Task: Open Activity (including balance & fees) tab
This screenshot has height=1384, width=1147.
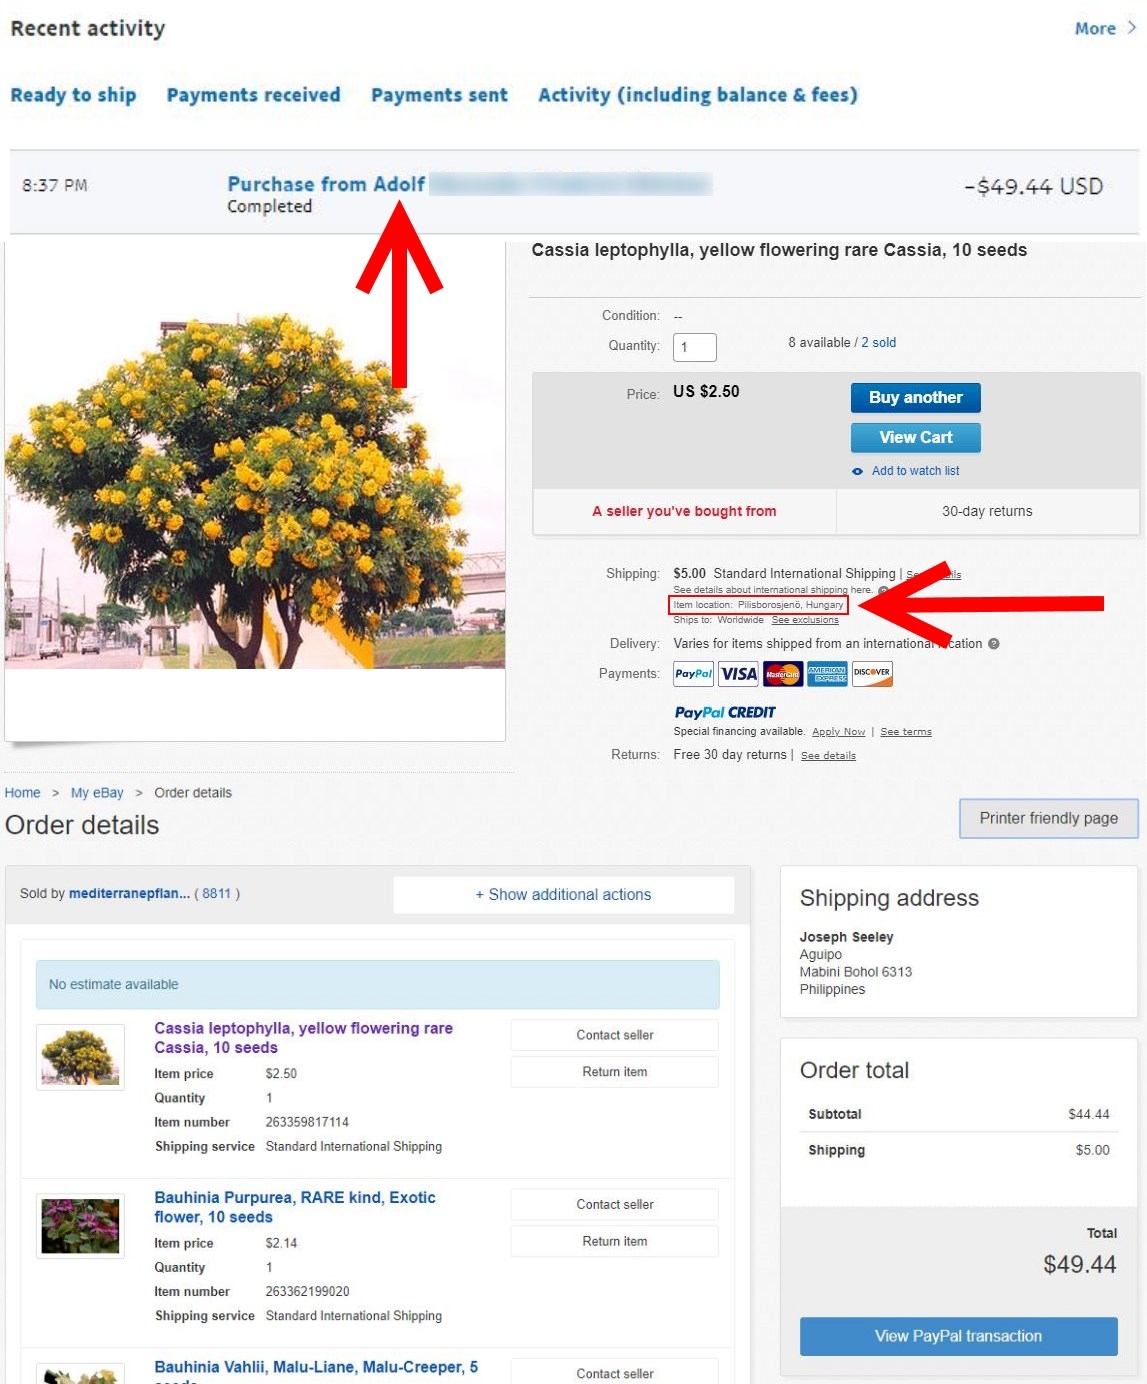Action: point(698,95)
